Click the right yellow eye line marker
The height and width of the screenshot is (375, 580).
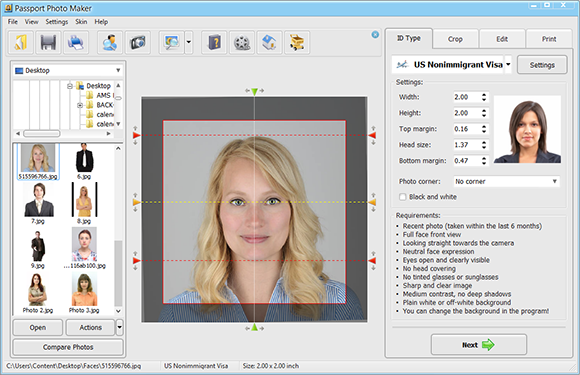pos(372,202)
